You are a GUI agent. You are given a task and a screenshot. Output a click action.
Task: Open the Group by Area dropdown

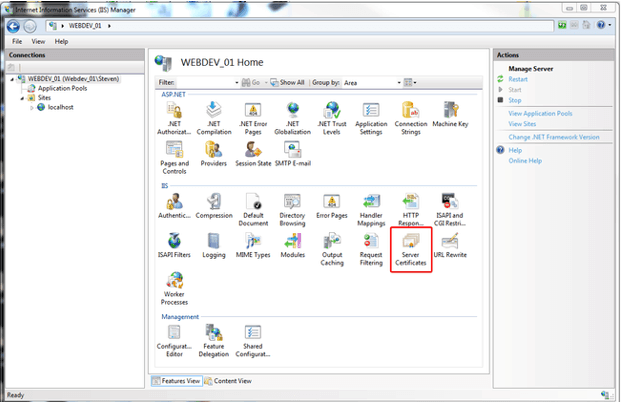[x=399, y=83]
